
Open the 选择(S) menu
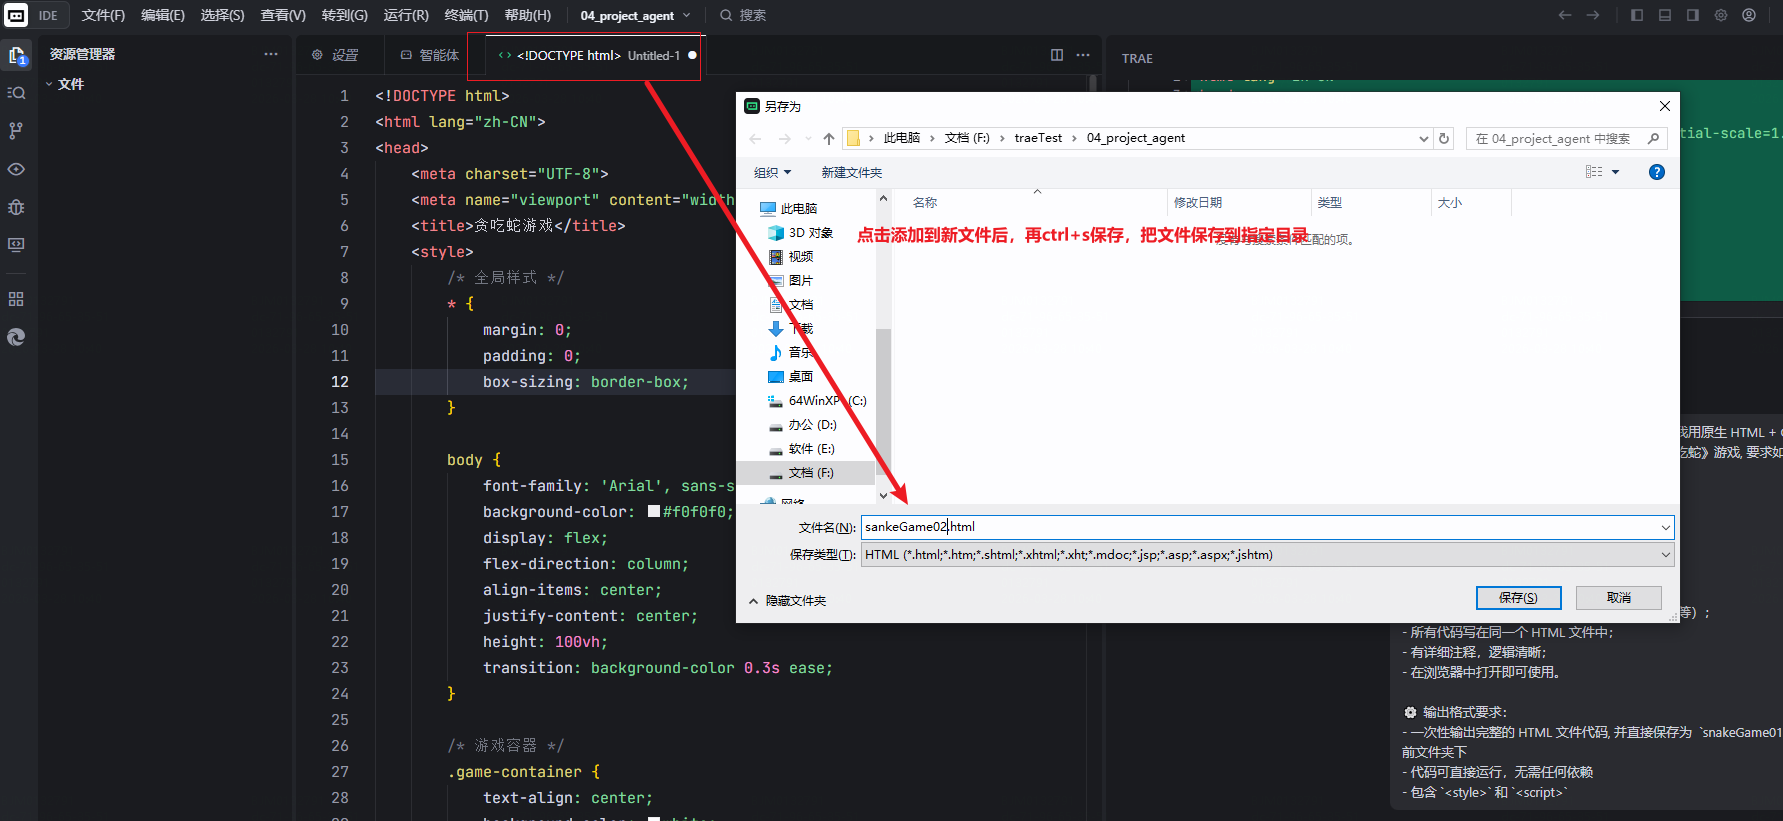[222, 15]
